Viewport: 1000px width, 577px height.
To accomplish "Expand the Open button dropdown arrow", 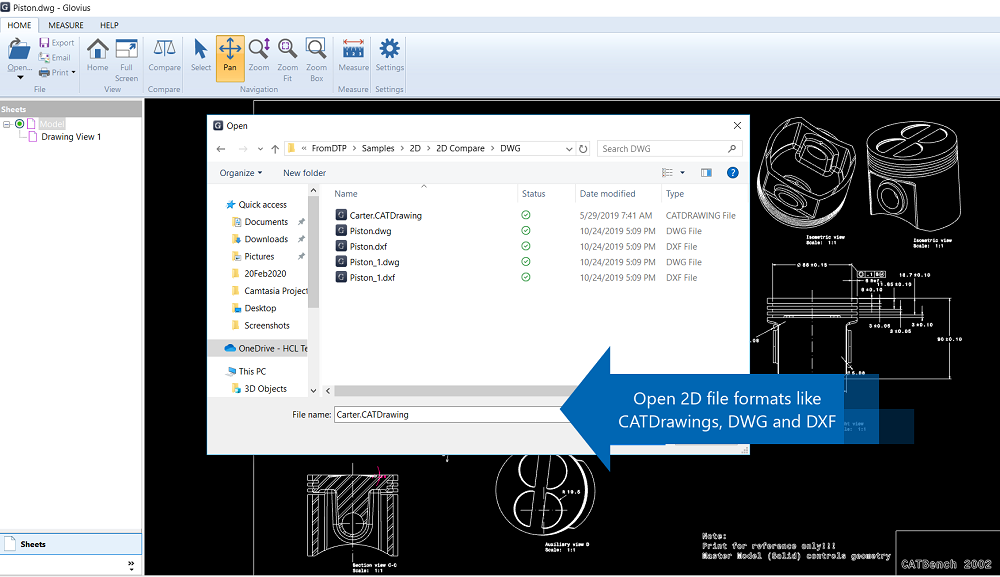I will coord(20,78).
